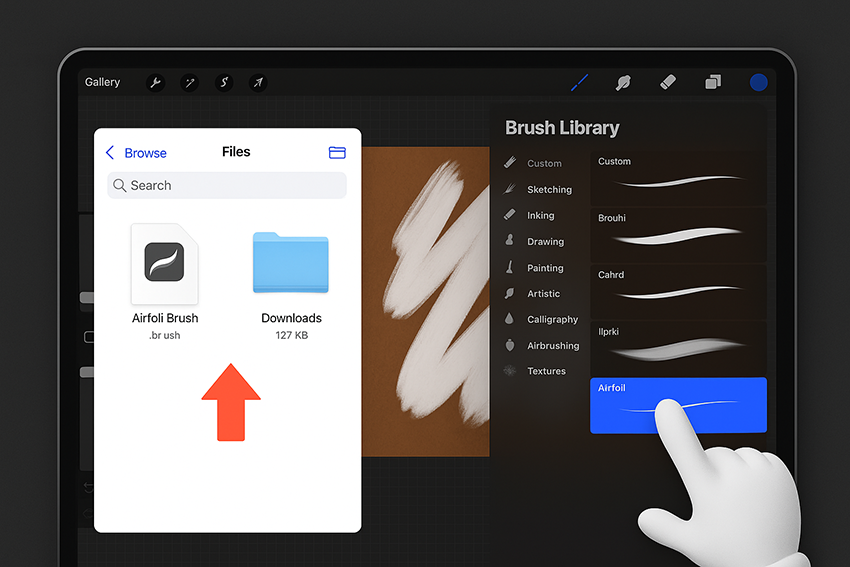
Task: Focus the Files Search field
Action: (x=227, y=185)
